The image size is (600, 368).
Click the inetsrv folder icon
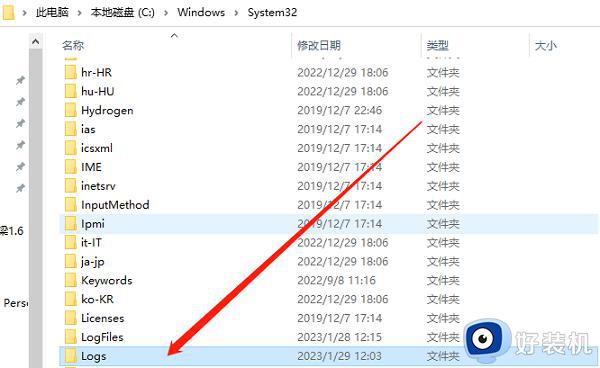(70, 186)
